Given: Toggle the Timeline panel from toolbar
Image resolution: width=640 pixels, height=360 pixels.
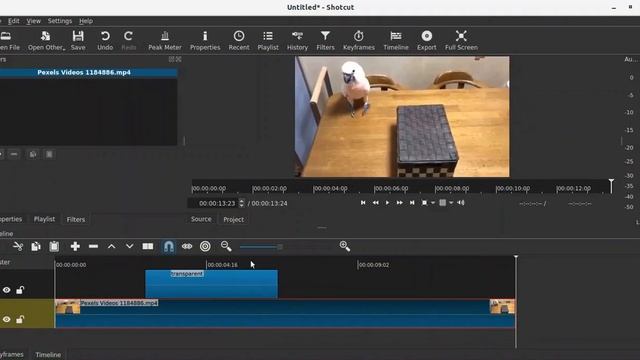Looking at the screenshot, I should point(396,40).
